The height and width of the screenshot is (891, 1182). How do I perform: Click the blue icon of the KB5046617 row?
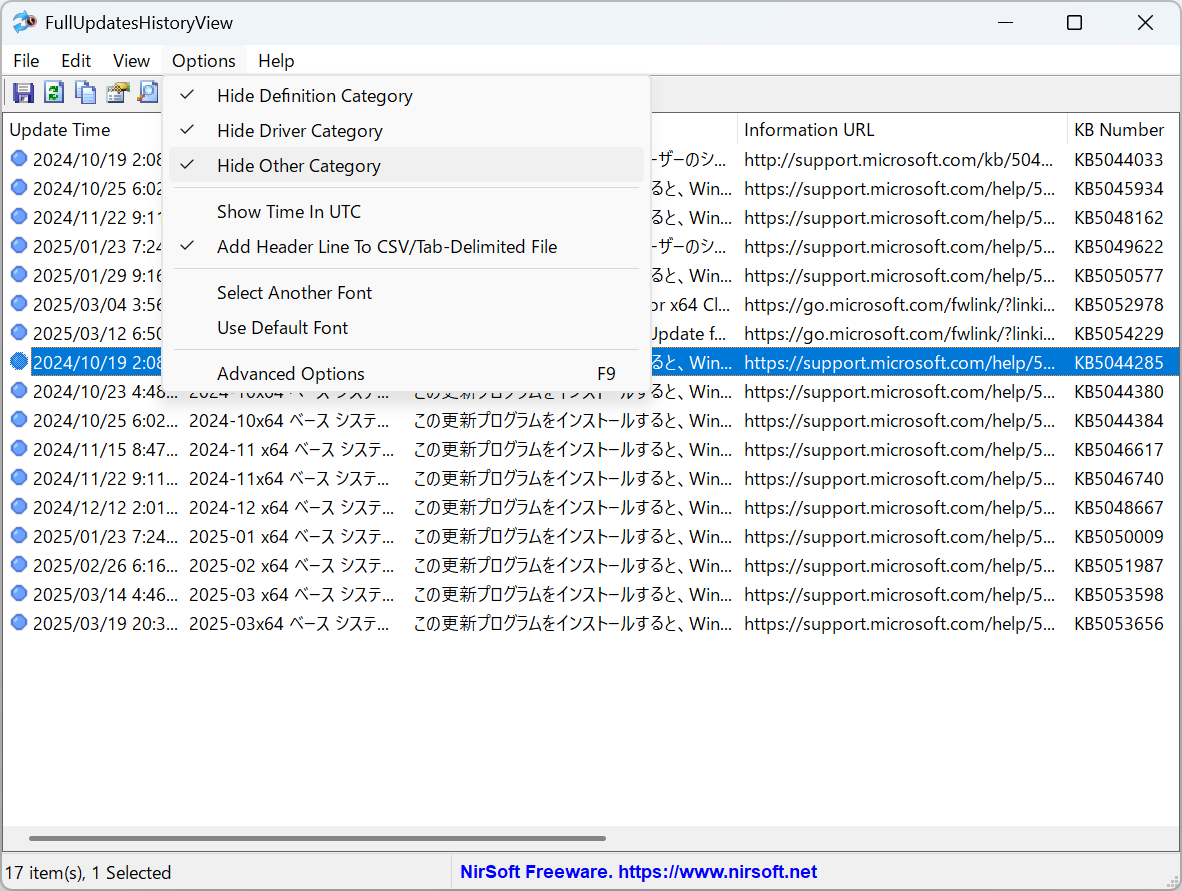tap(19, 449)
